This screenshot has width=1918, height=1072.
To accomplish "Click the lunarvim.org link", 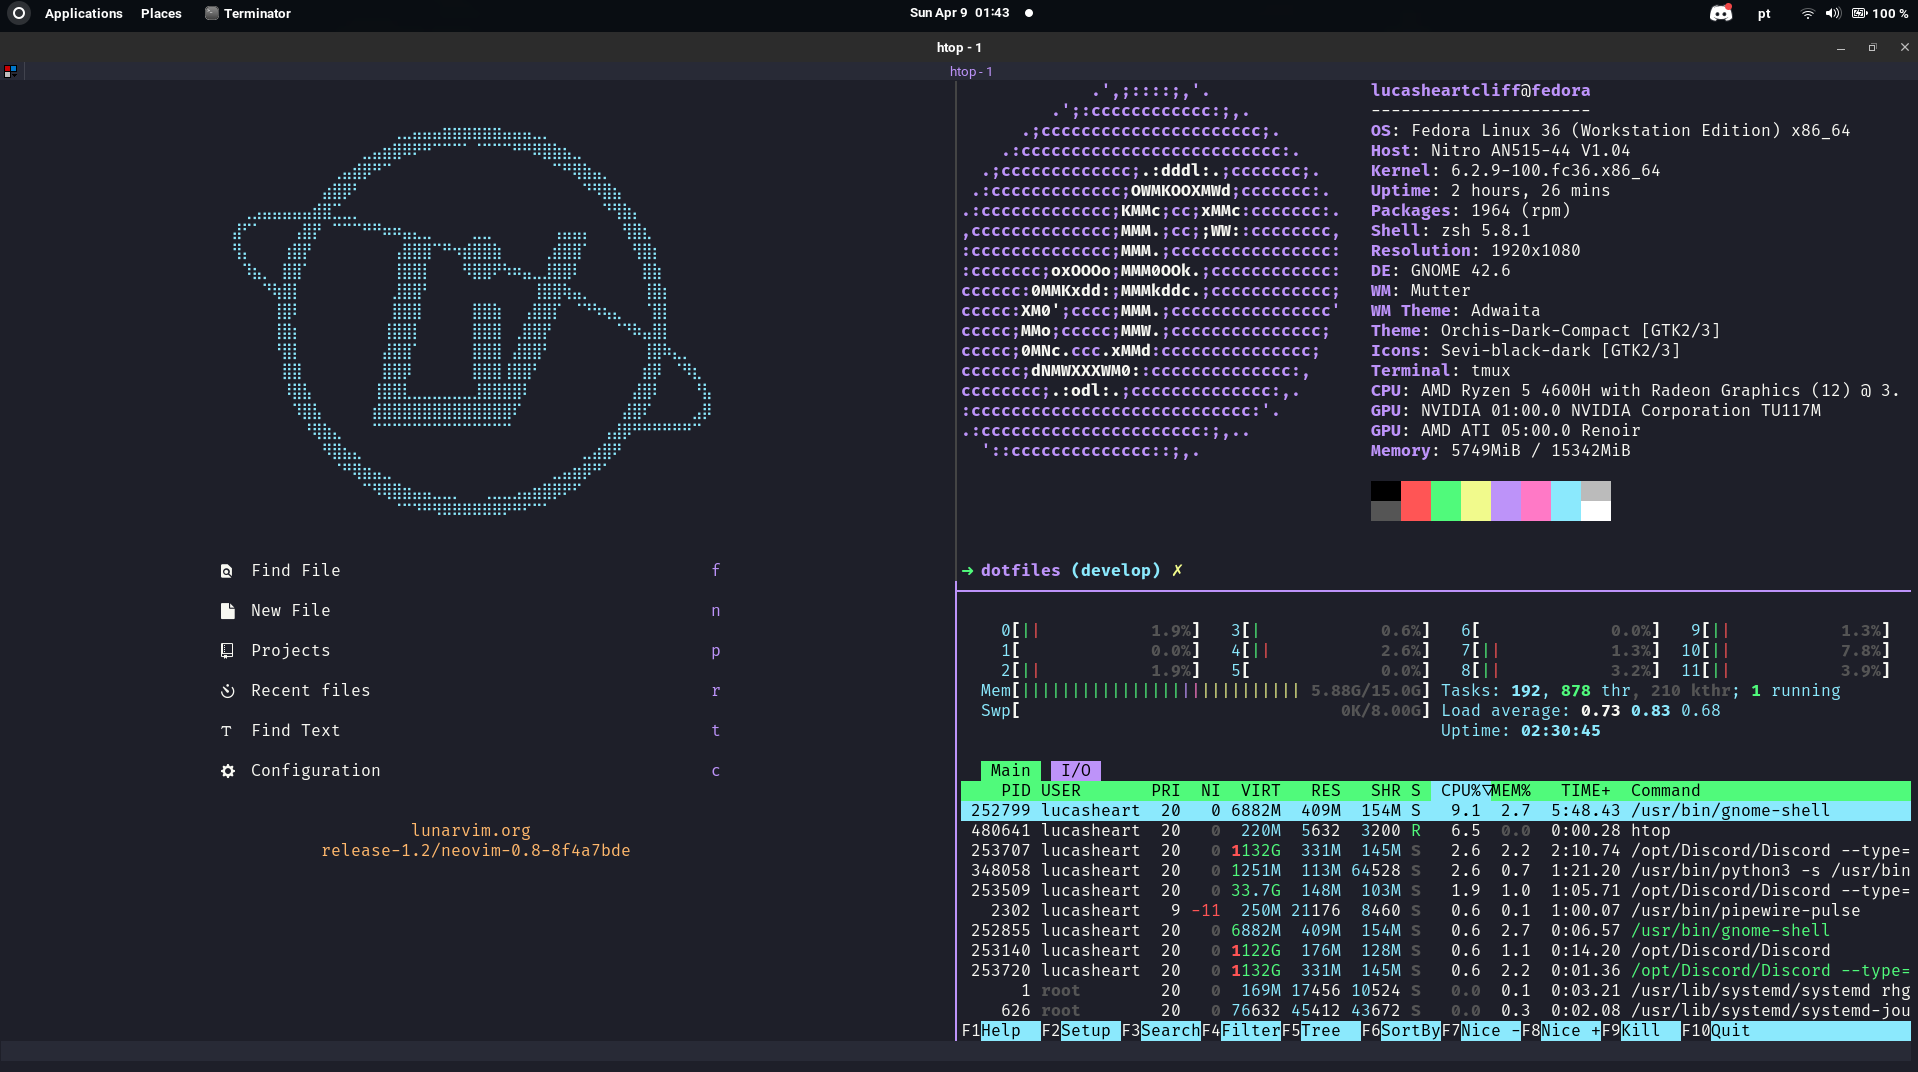I will [x=471, y=830].
